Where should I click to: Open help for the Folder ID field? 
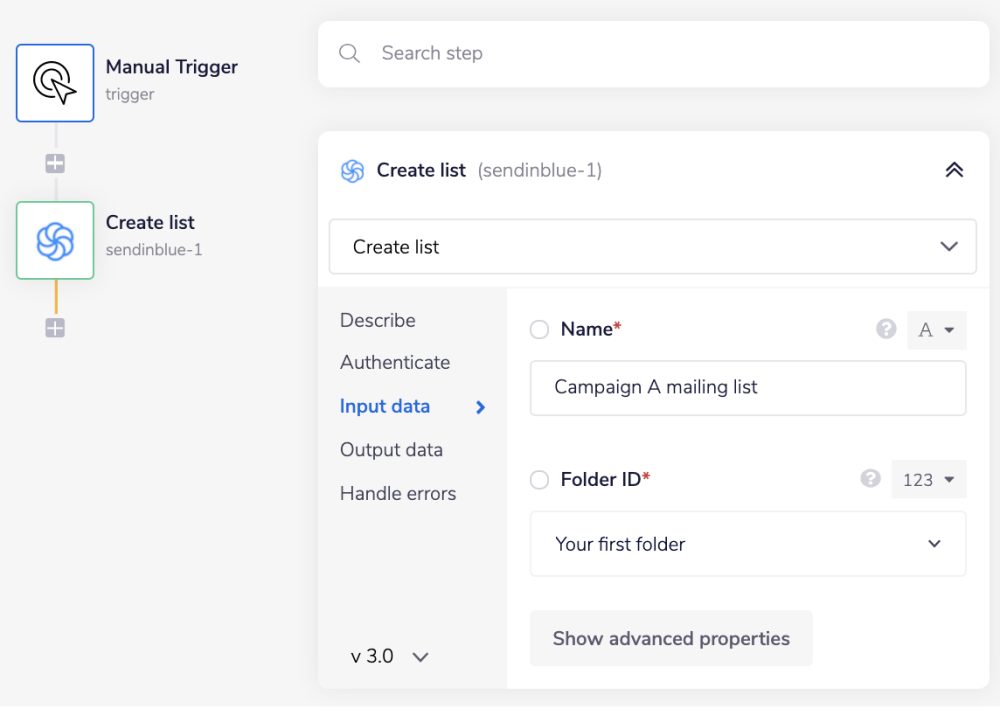click(870, 479)
